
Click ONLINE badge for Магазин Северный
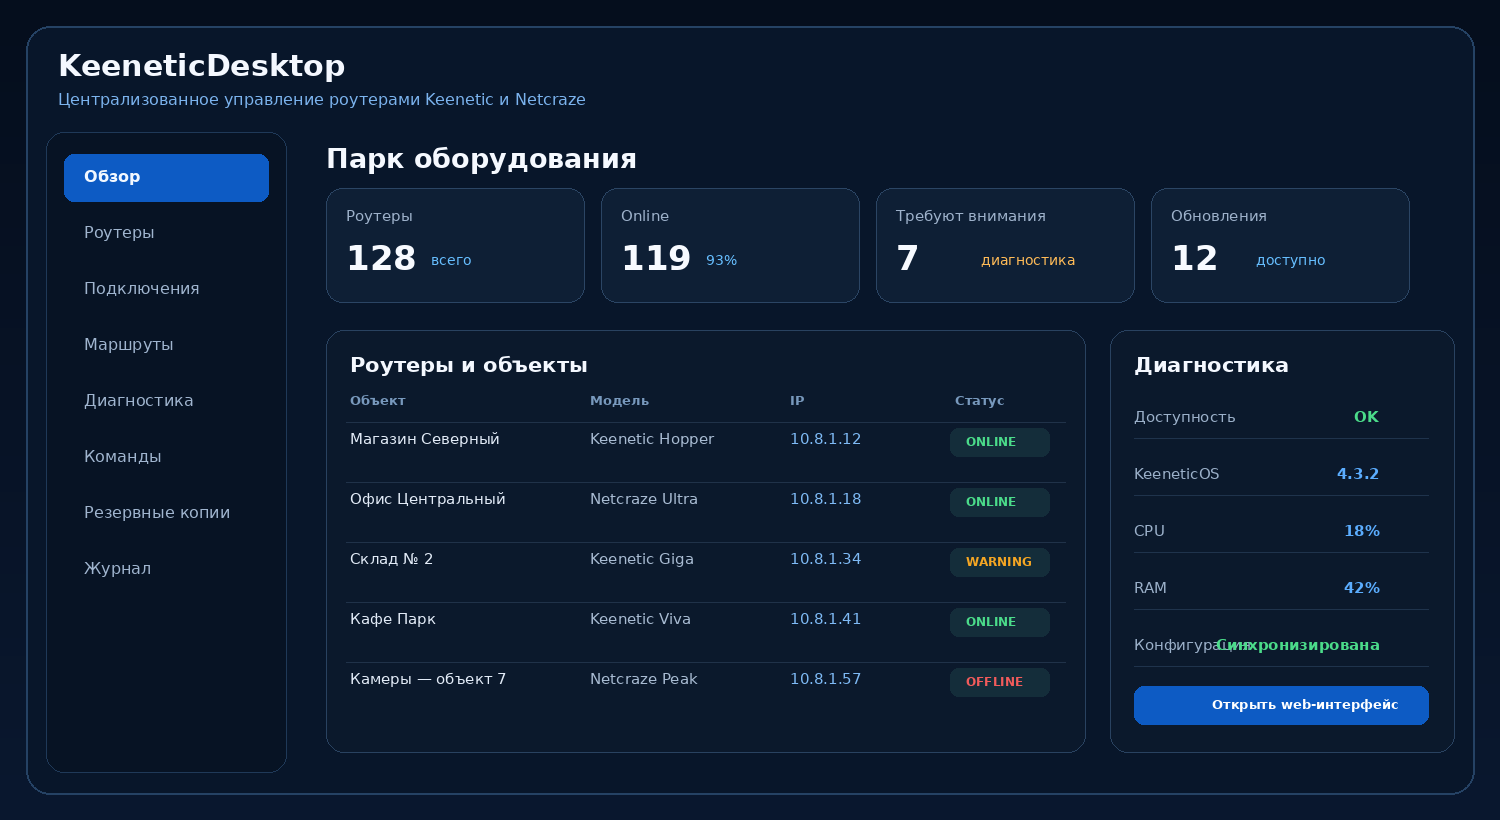(1000, 442)
